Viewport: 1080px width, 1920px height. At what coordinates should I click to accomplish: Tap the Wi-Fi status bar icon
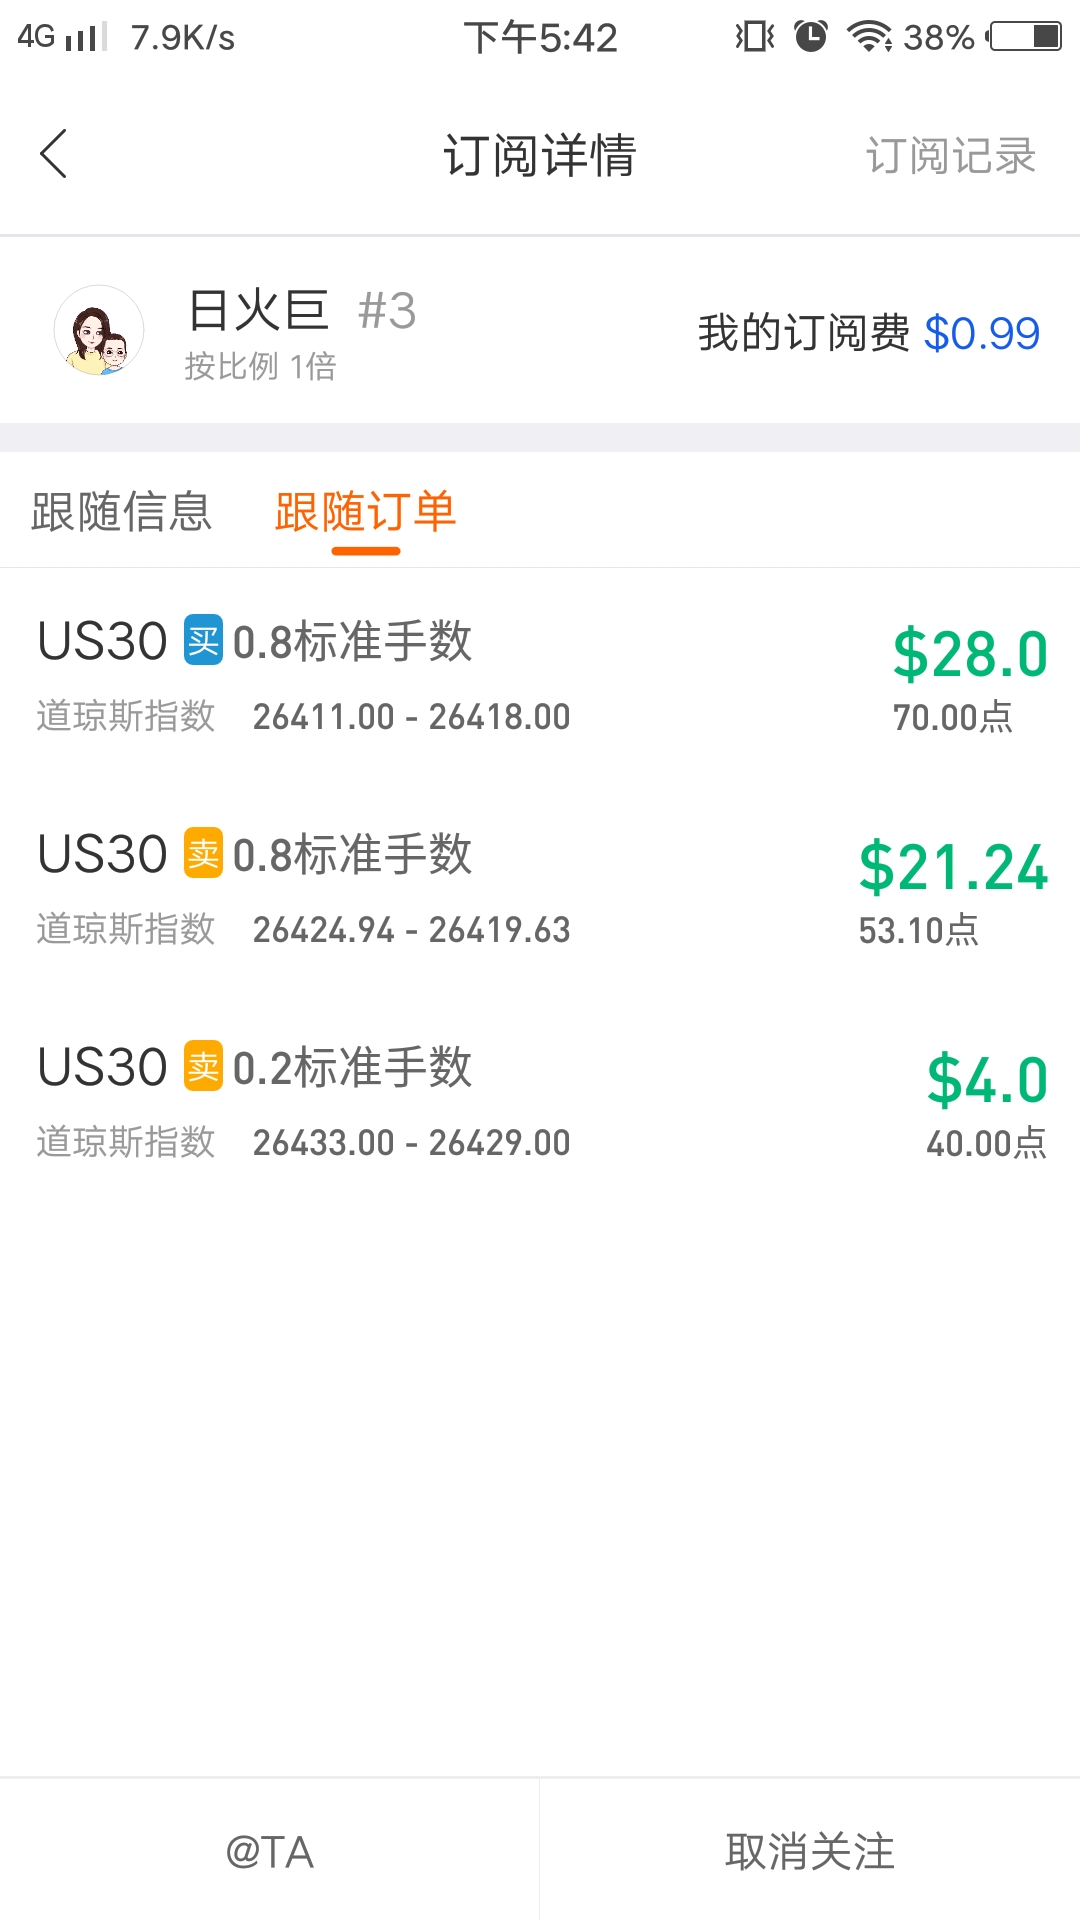(869, 37)
